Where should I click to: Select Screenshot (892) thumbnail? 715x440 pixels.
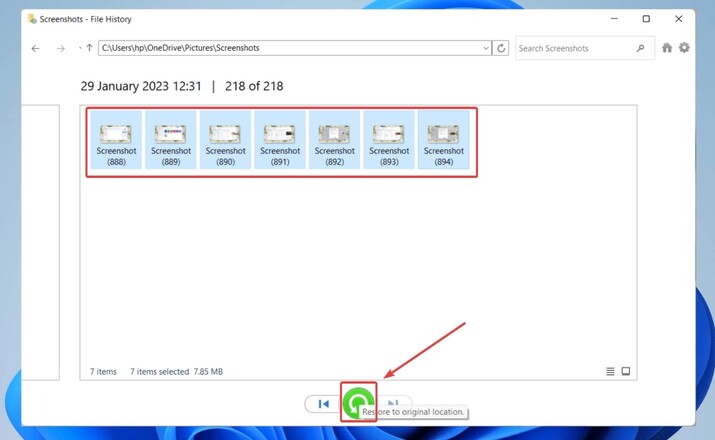334,140
